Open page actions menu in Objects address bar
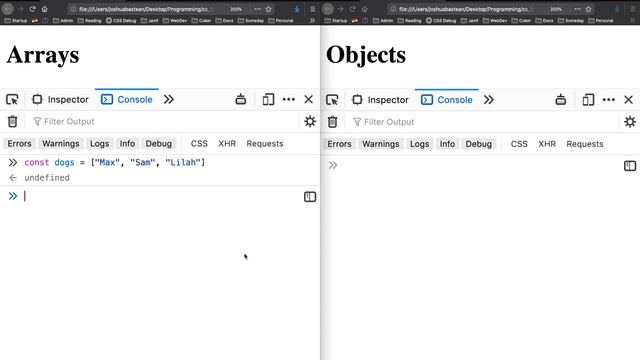Viewport: 640px width, 360px height. point(577,9)
